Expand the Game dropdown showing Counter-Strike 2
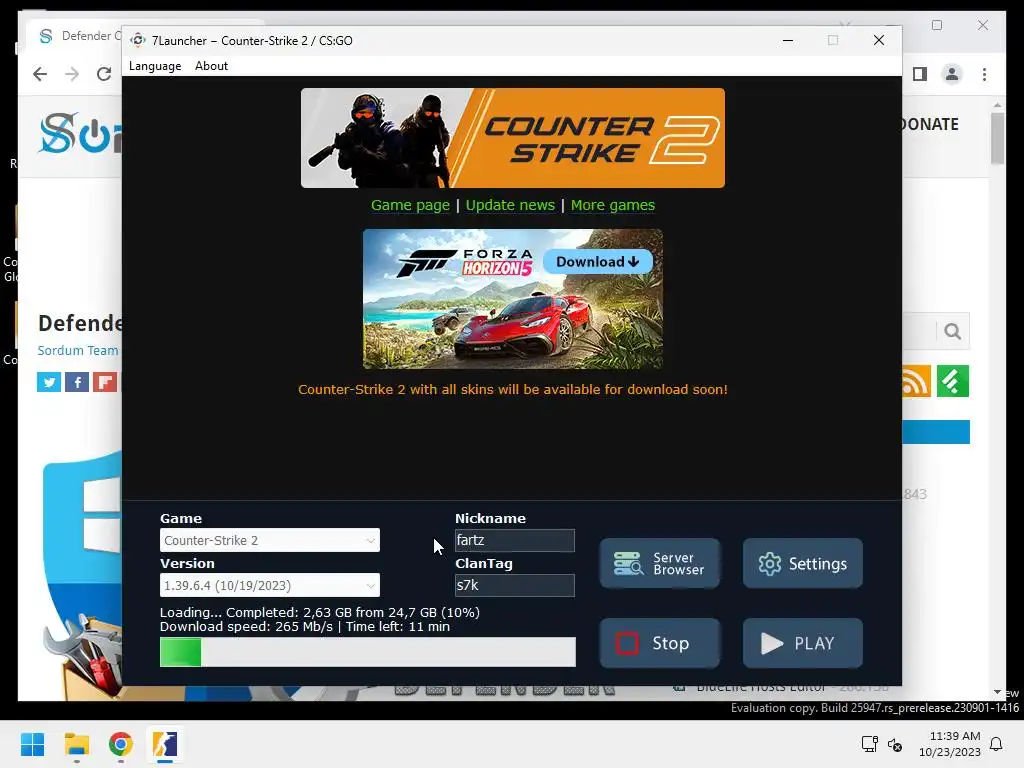This screenshot has width=1024, height=768. pos(270,540)
